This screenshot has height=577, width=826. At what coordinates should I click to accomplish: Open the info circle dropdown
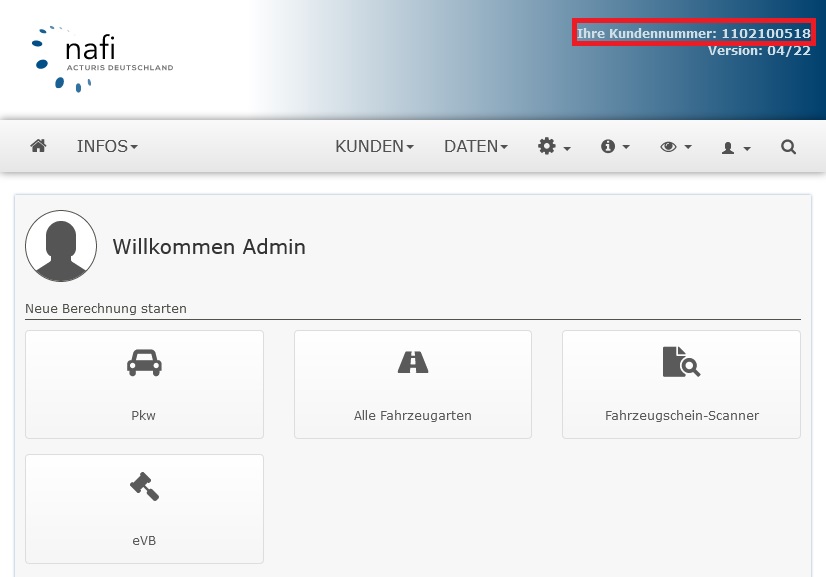coord(615,146)
